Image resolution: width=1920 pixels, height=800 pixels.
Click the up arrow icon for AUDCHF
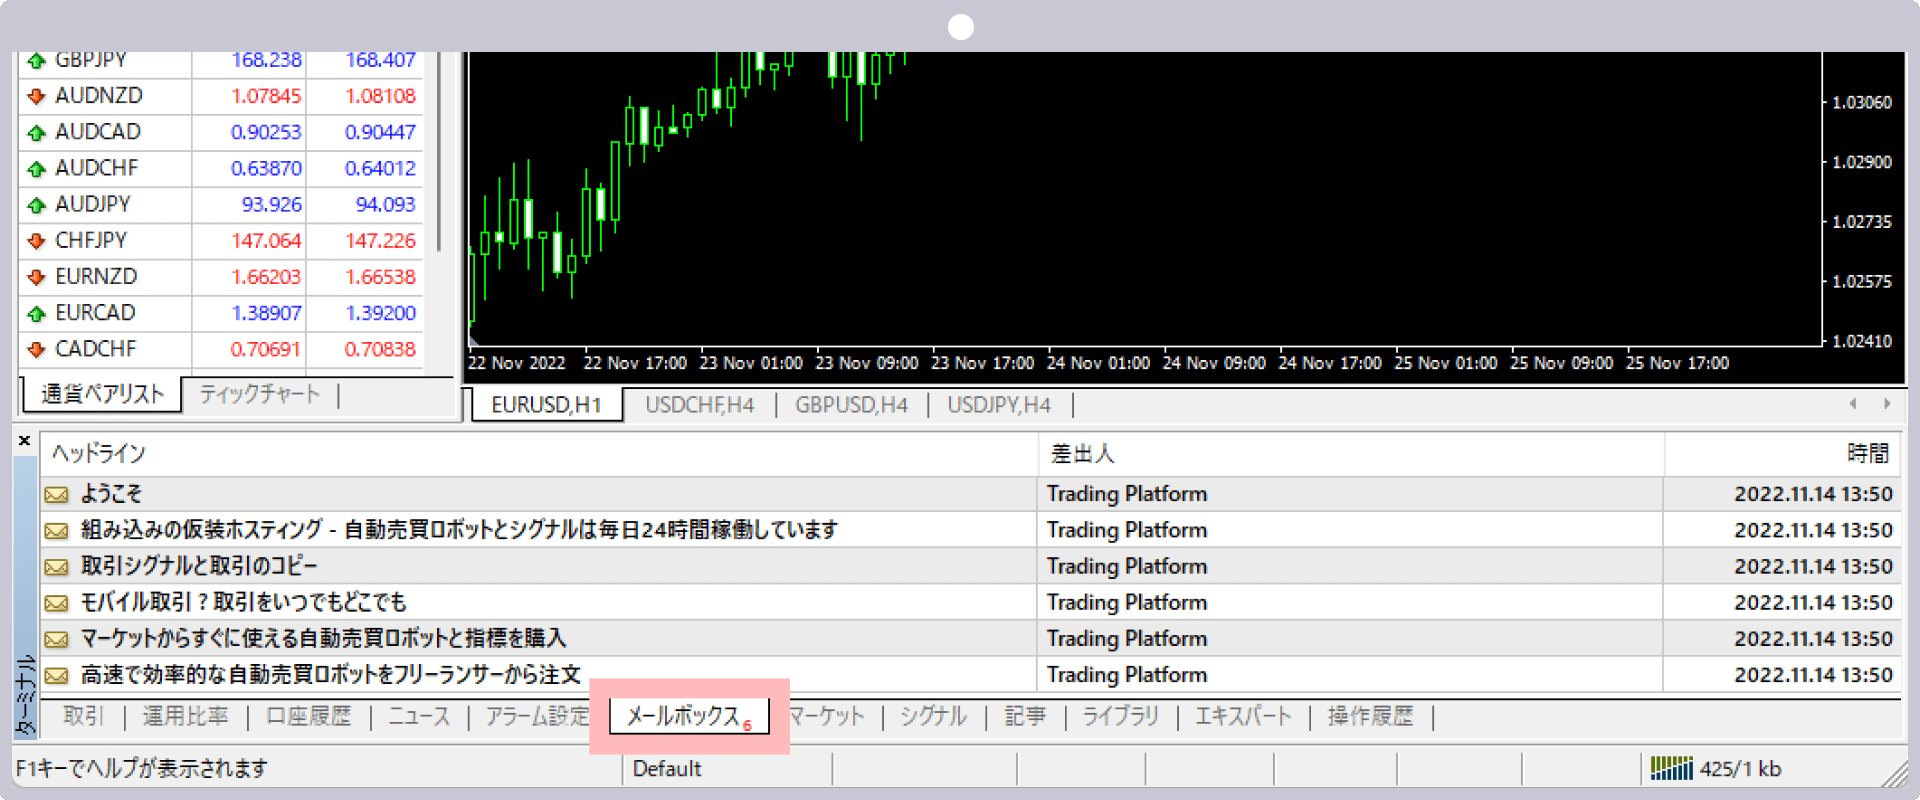tap(37, 168)
